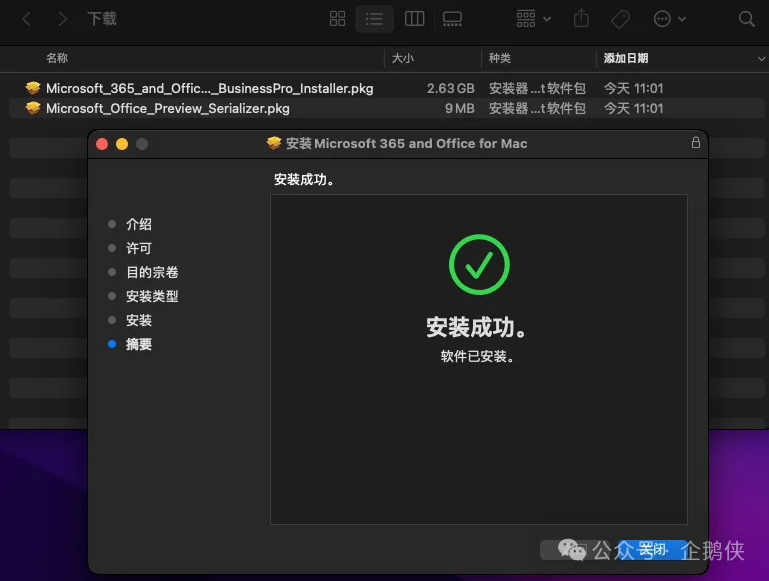Select the 摘要 step in installer sidebar

139,344
